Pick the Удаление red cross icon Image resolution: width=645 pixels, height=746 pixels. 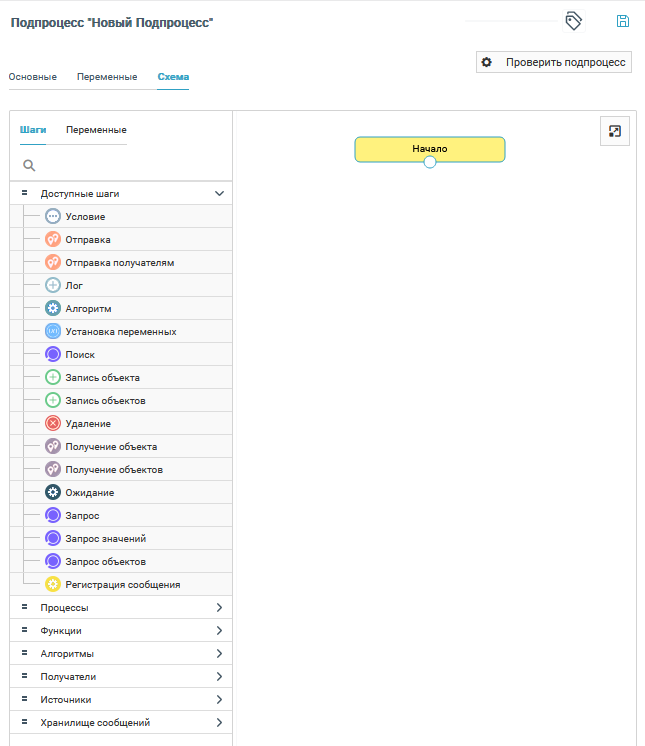coord(53,423)
